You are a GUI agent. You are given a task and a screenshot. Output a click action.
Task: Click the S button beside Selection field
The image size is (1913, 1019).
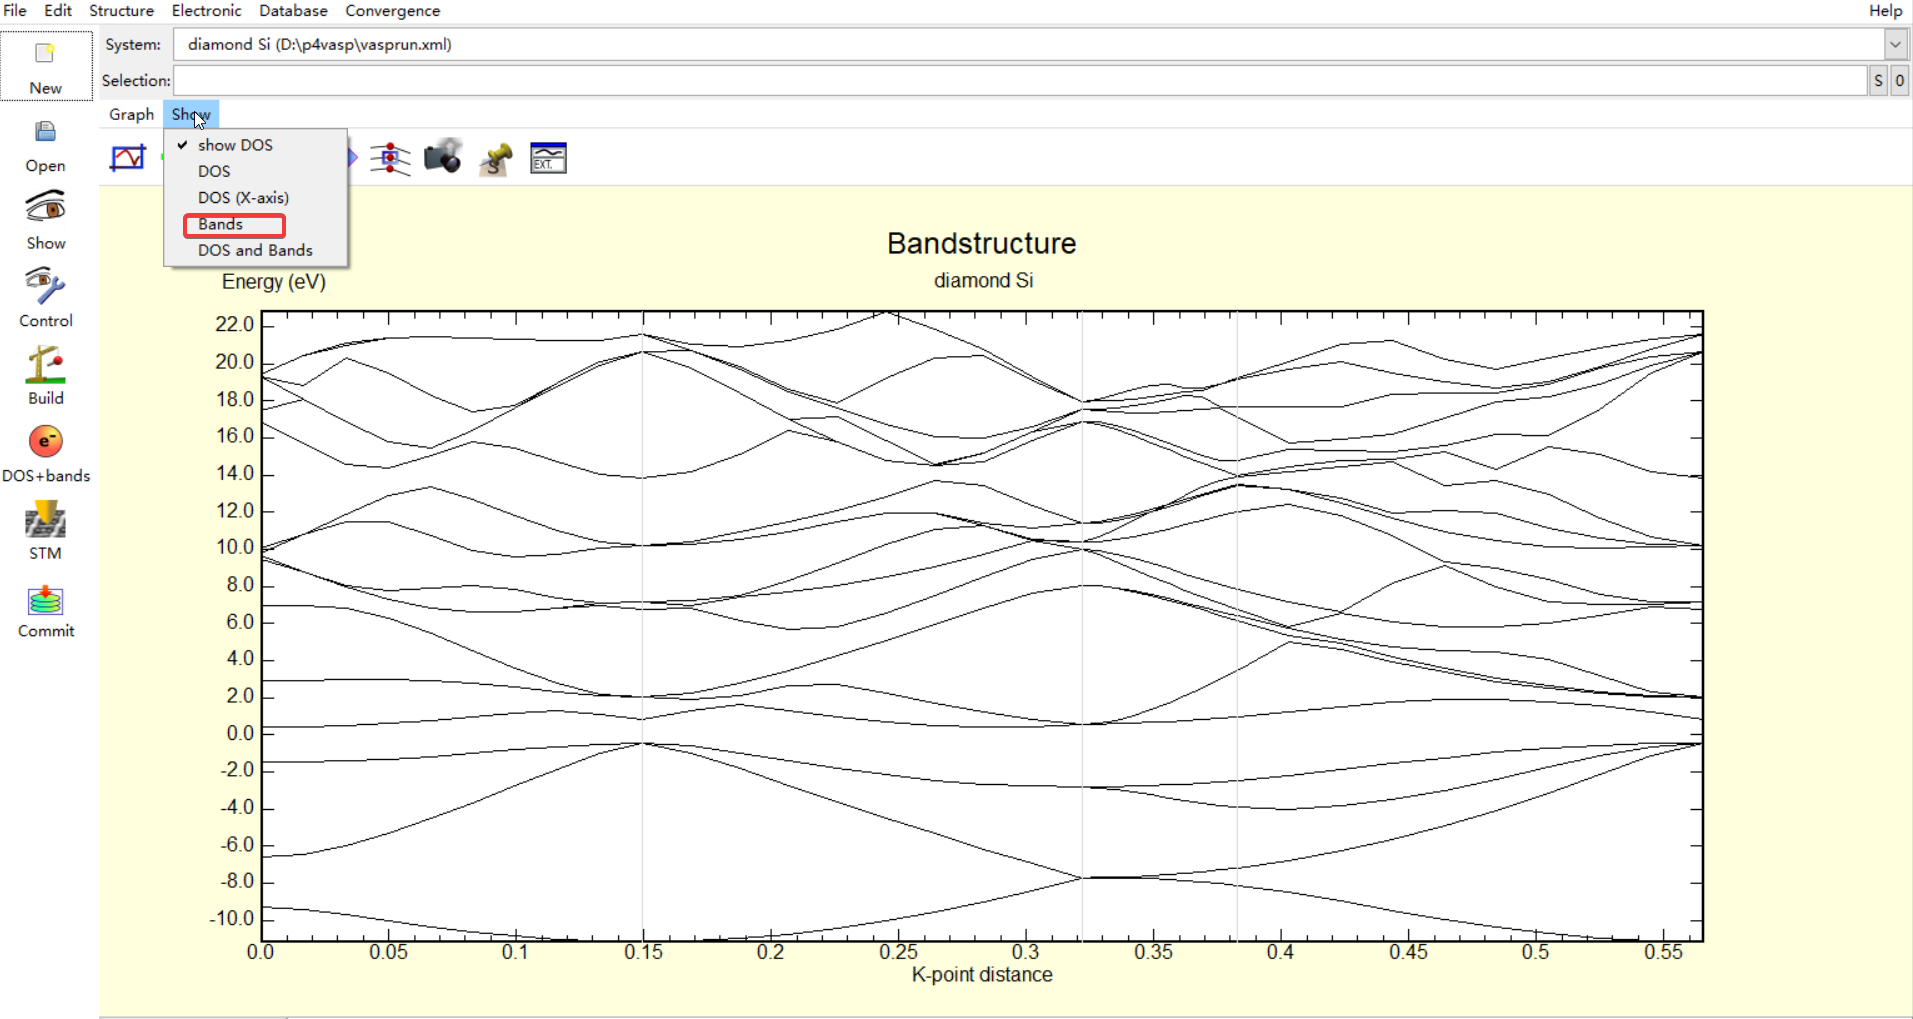[1878, 80]
